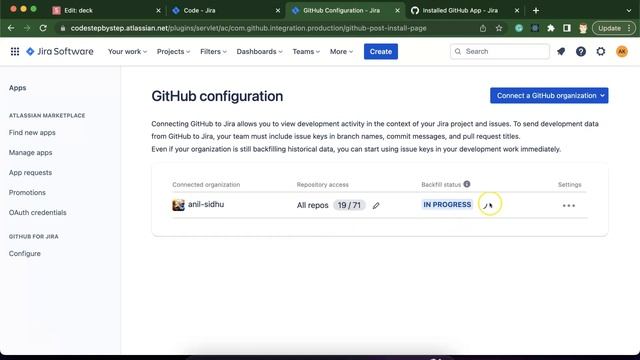Close the 'Edit: deck' tab
The image size is (640, 360).
[158, 11]
